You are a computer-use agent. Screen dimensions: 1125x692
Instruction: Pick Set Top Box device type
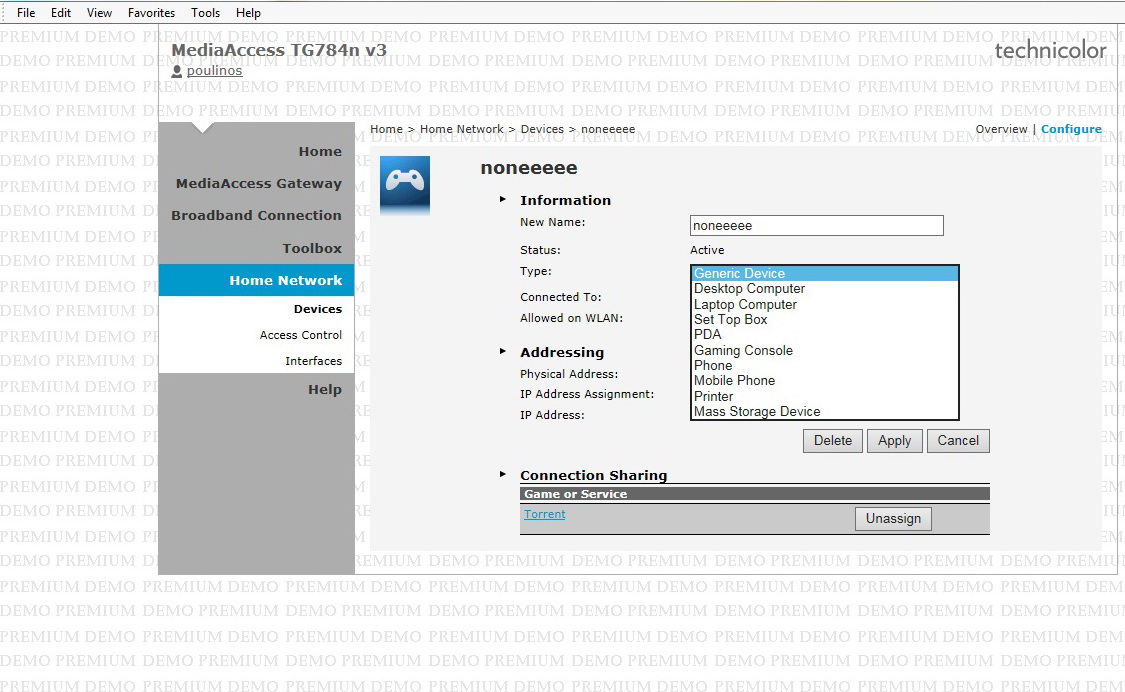point(824,319)
